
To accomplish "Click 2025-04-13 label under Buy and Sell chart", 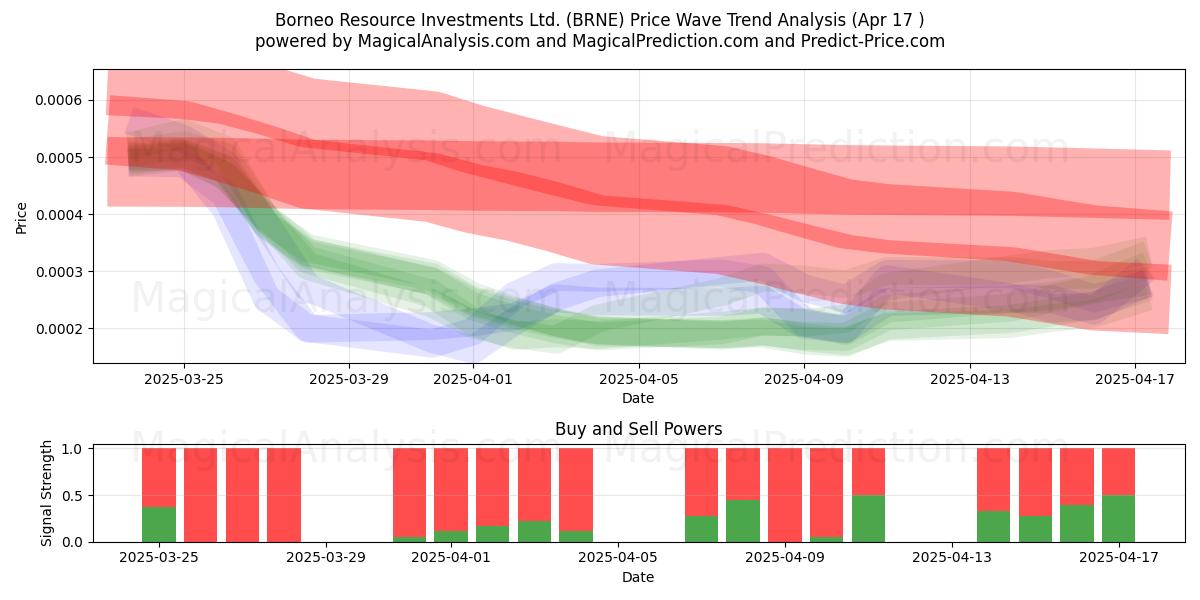I will coord(951,558).
